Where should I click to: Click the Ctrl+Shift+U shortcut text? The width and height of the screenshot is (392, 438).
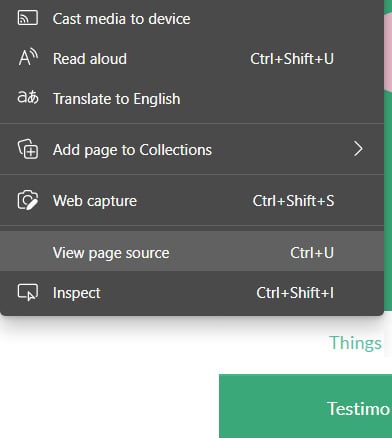click(x=292, y=59)
